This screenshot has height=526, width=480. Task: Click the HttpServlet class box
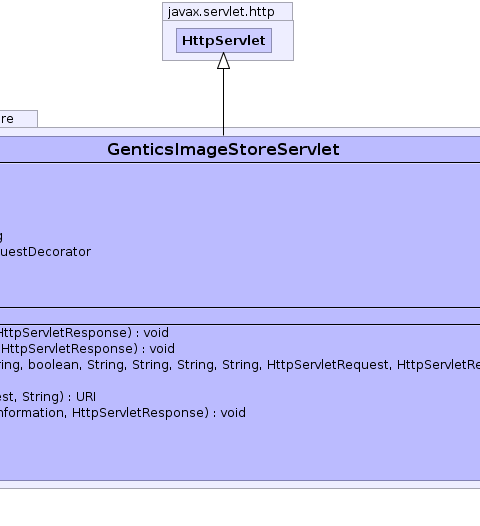224,41
